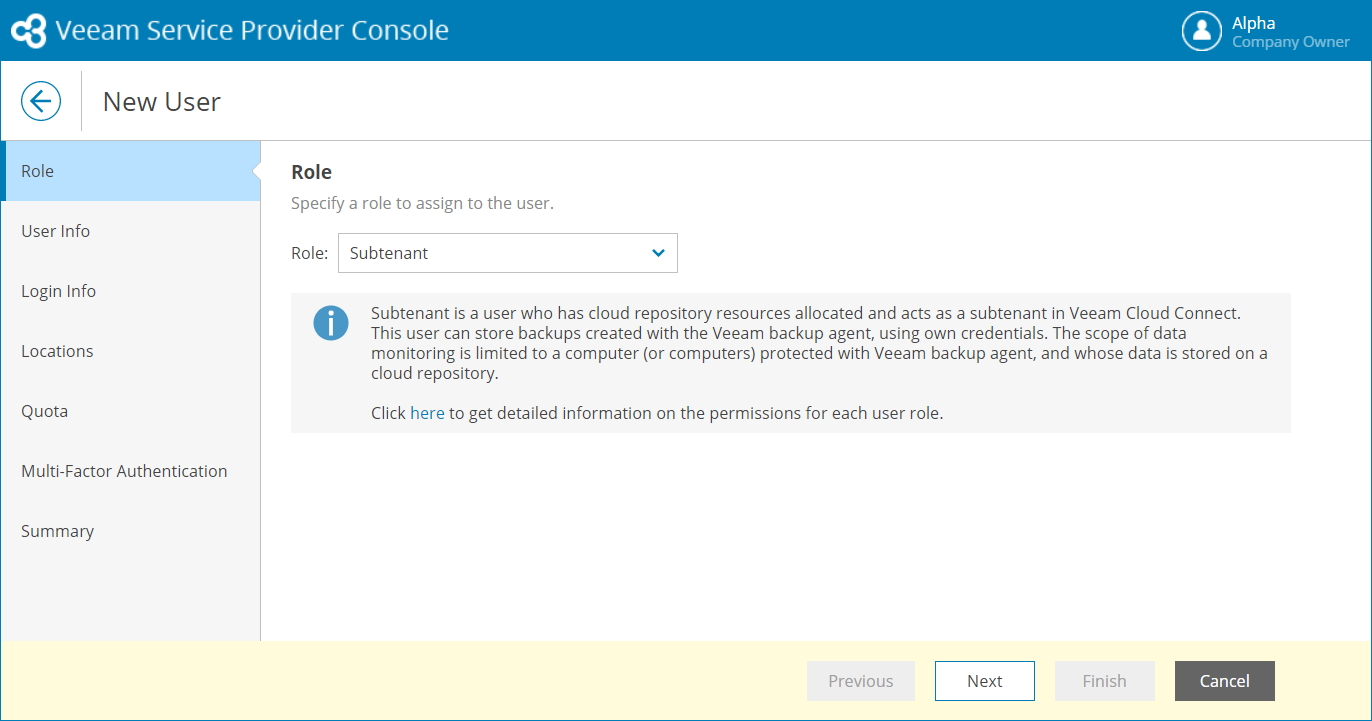Click the Veeam logo icon
The image size is (1372, 721).
click(x=28, y=31)
